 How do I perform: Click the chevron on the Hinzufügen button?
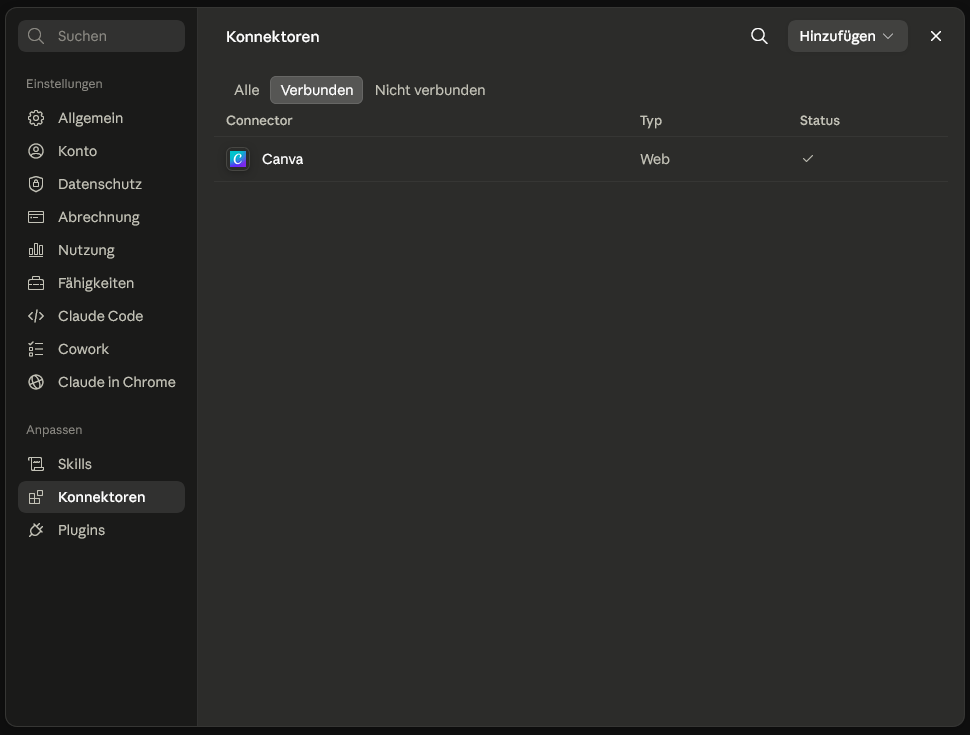pyautogui.click(x=888, y=37)
